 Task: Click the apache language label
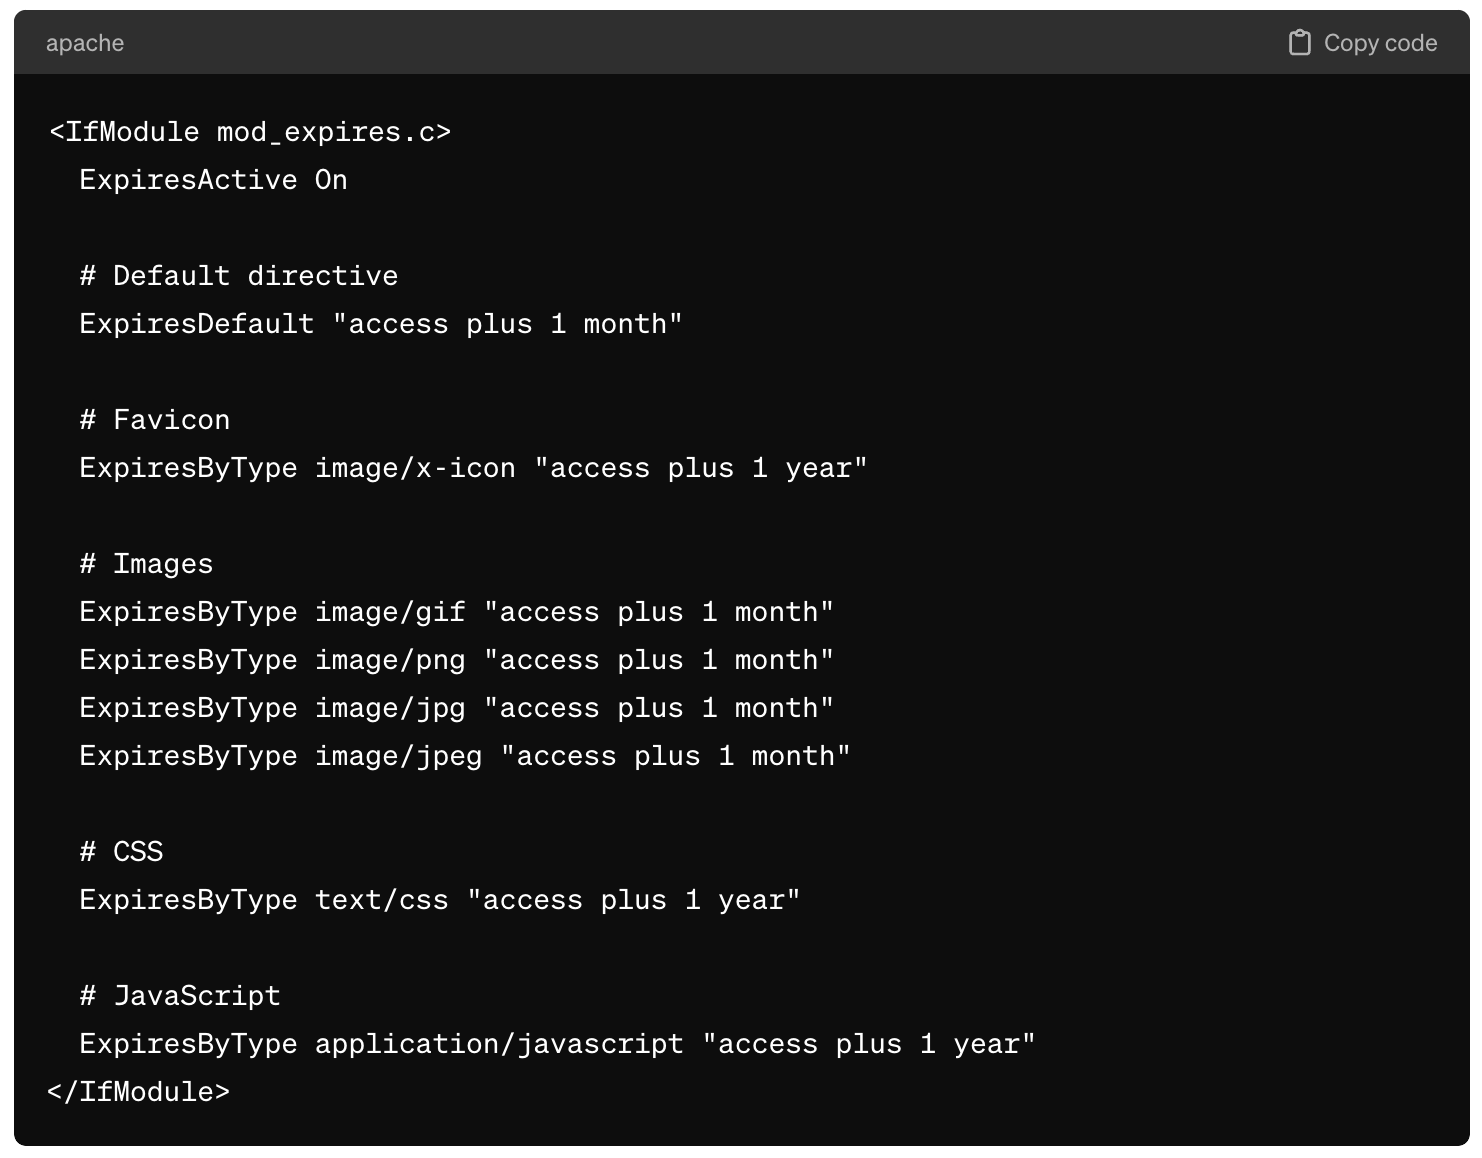tap(85, 43)
